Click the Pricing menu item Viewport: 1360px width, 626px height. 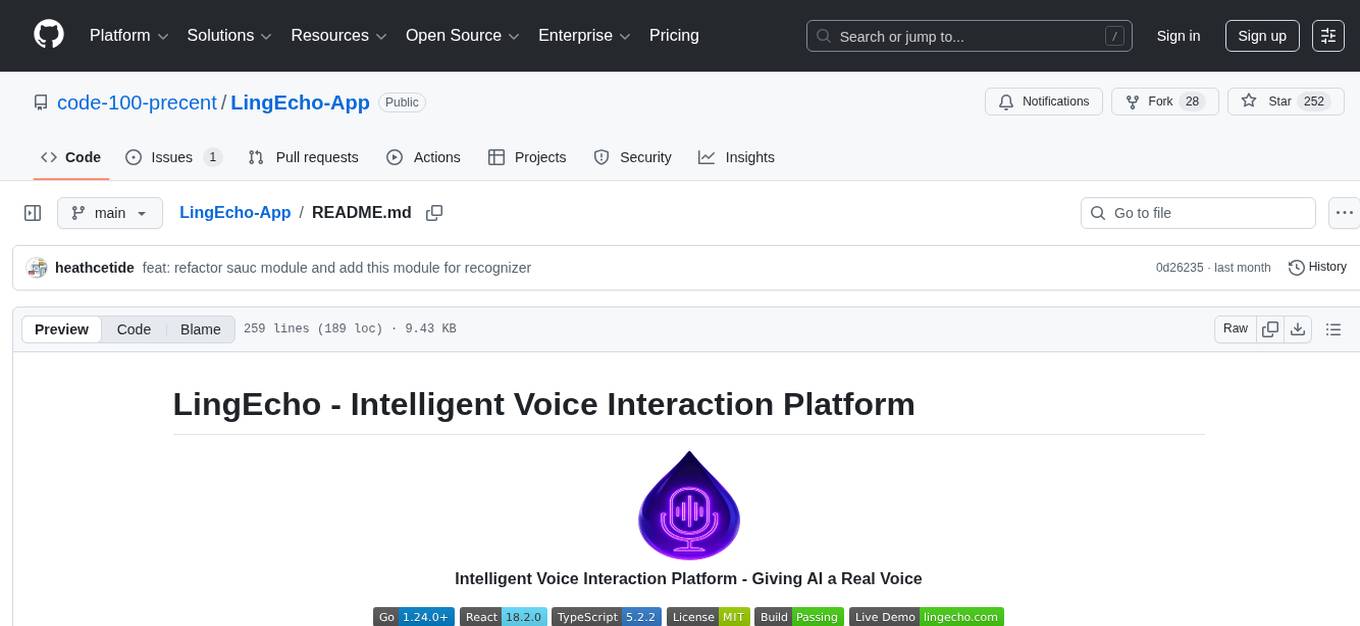coord(674,35)
